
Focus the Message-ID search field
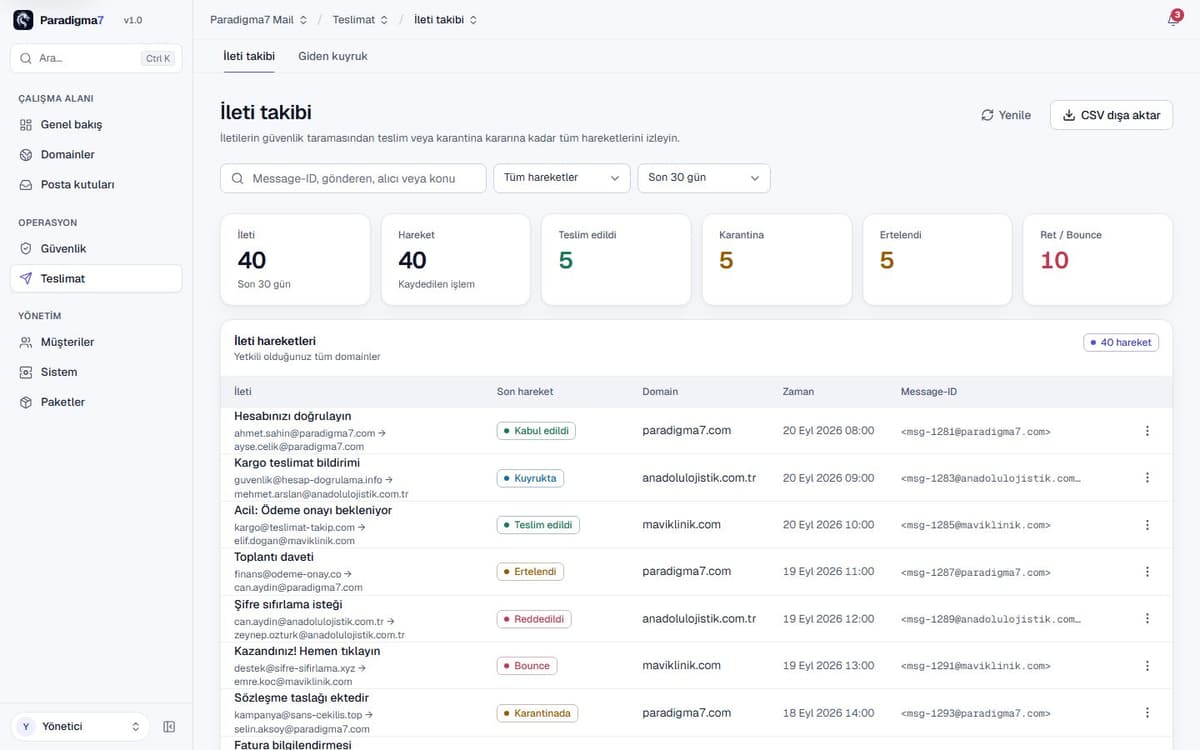click(x=353, y=178)
